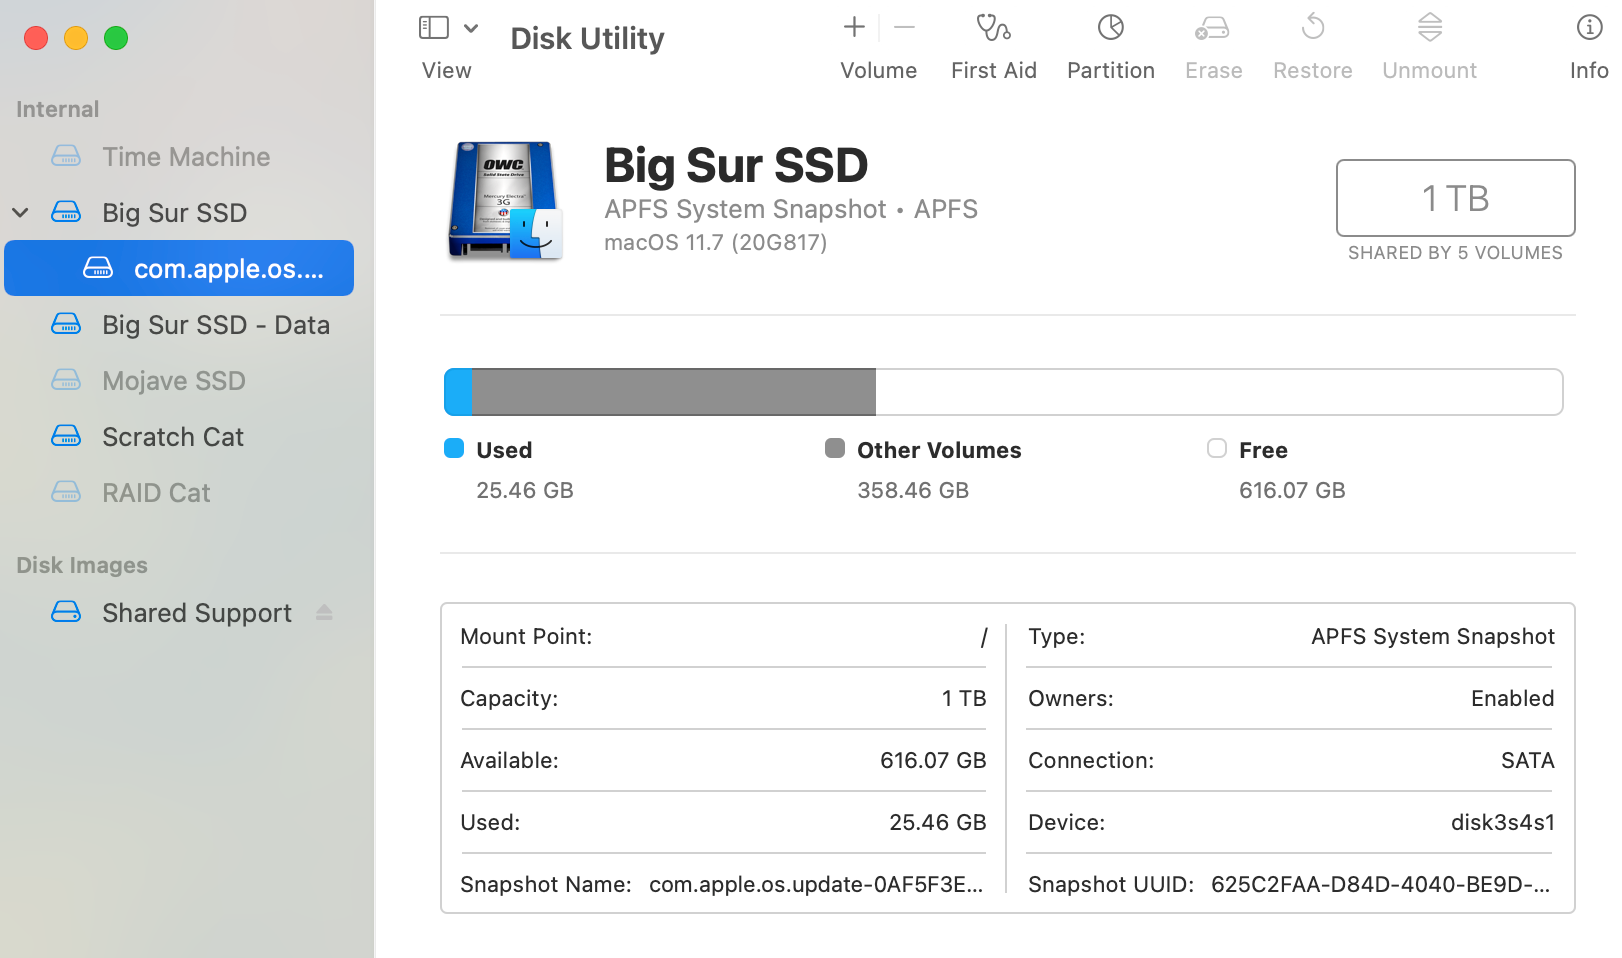Click the green zoom window button
The image size is (1622, 958).
pyautogui.click(x=116, y=38)
